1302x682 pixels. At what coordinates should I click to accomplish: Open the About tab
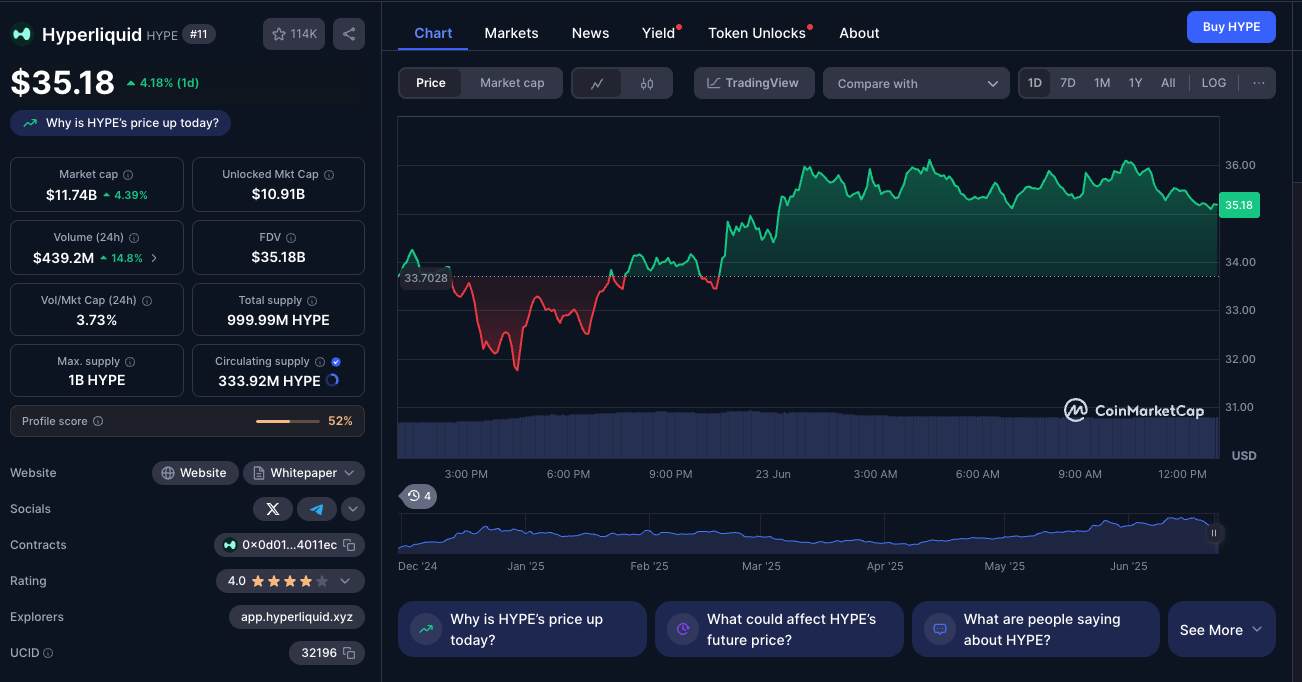point(859,33)
